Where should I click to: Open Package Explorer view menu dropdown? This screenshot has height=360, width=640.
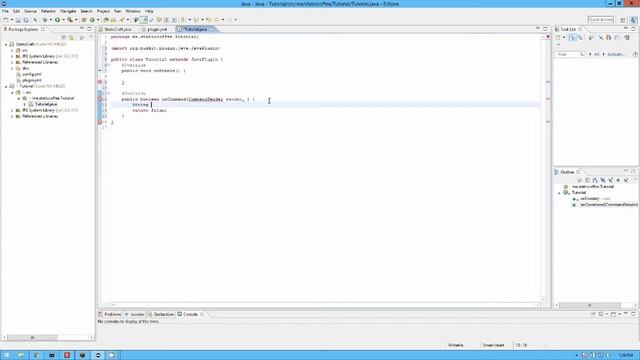[x=91, y=37]
